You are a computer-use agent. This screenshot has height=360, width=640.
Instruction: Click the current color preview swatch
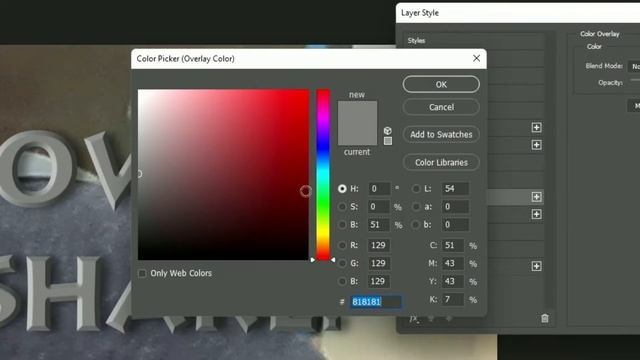[357, 134]
